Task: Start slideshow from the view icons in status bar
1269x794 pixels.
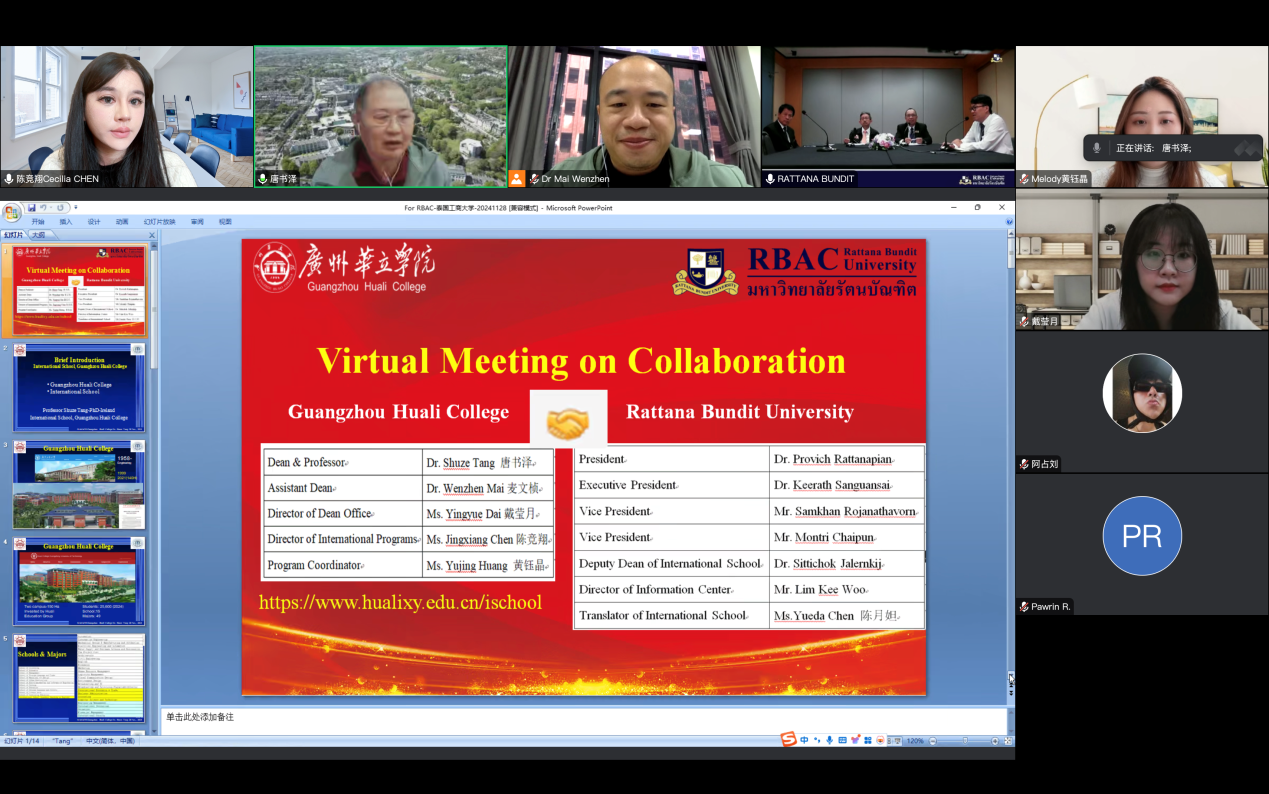Action: pyautogui.click(x=896, y=740)
